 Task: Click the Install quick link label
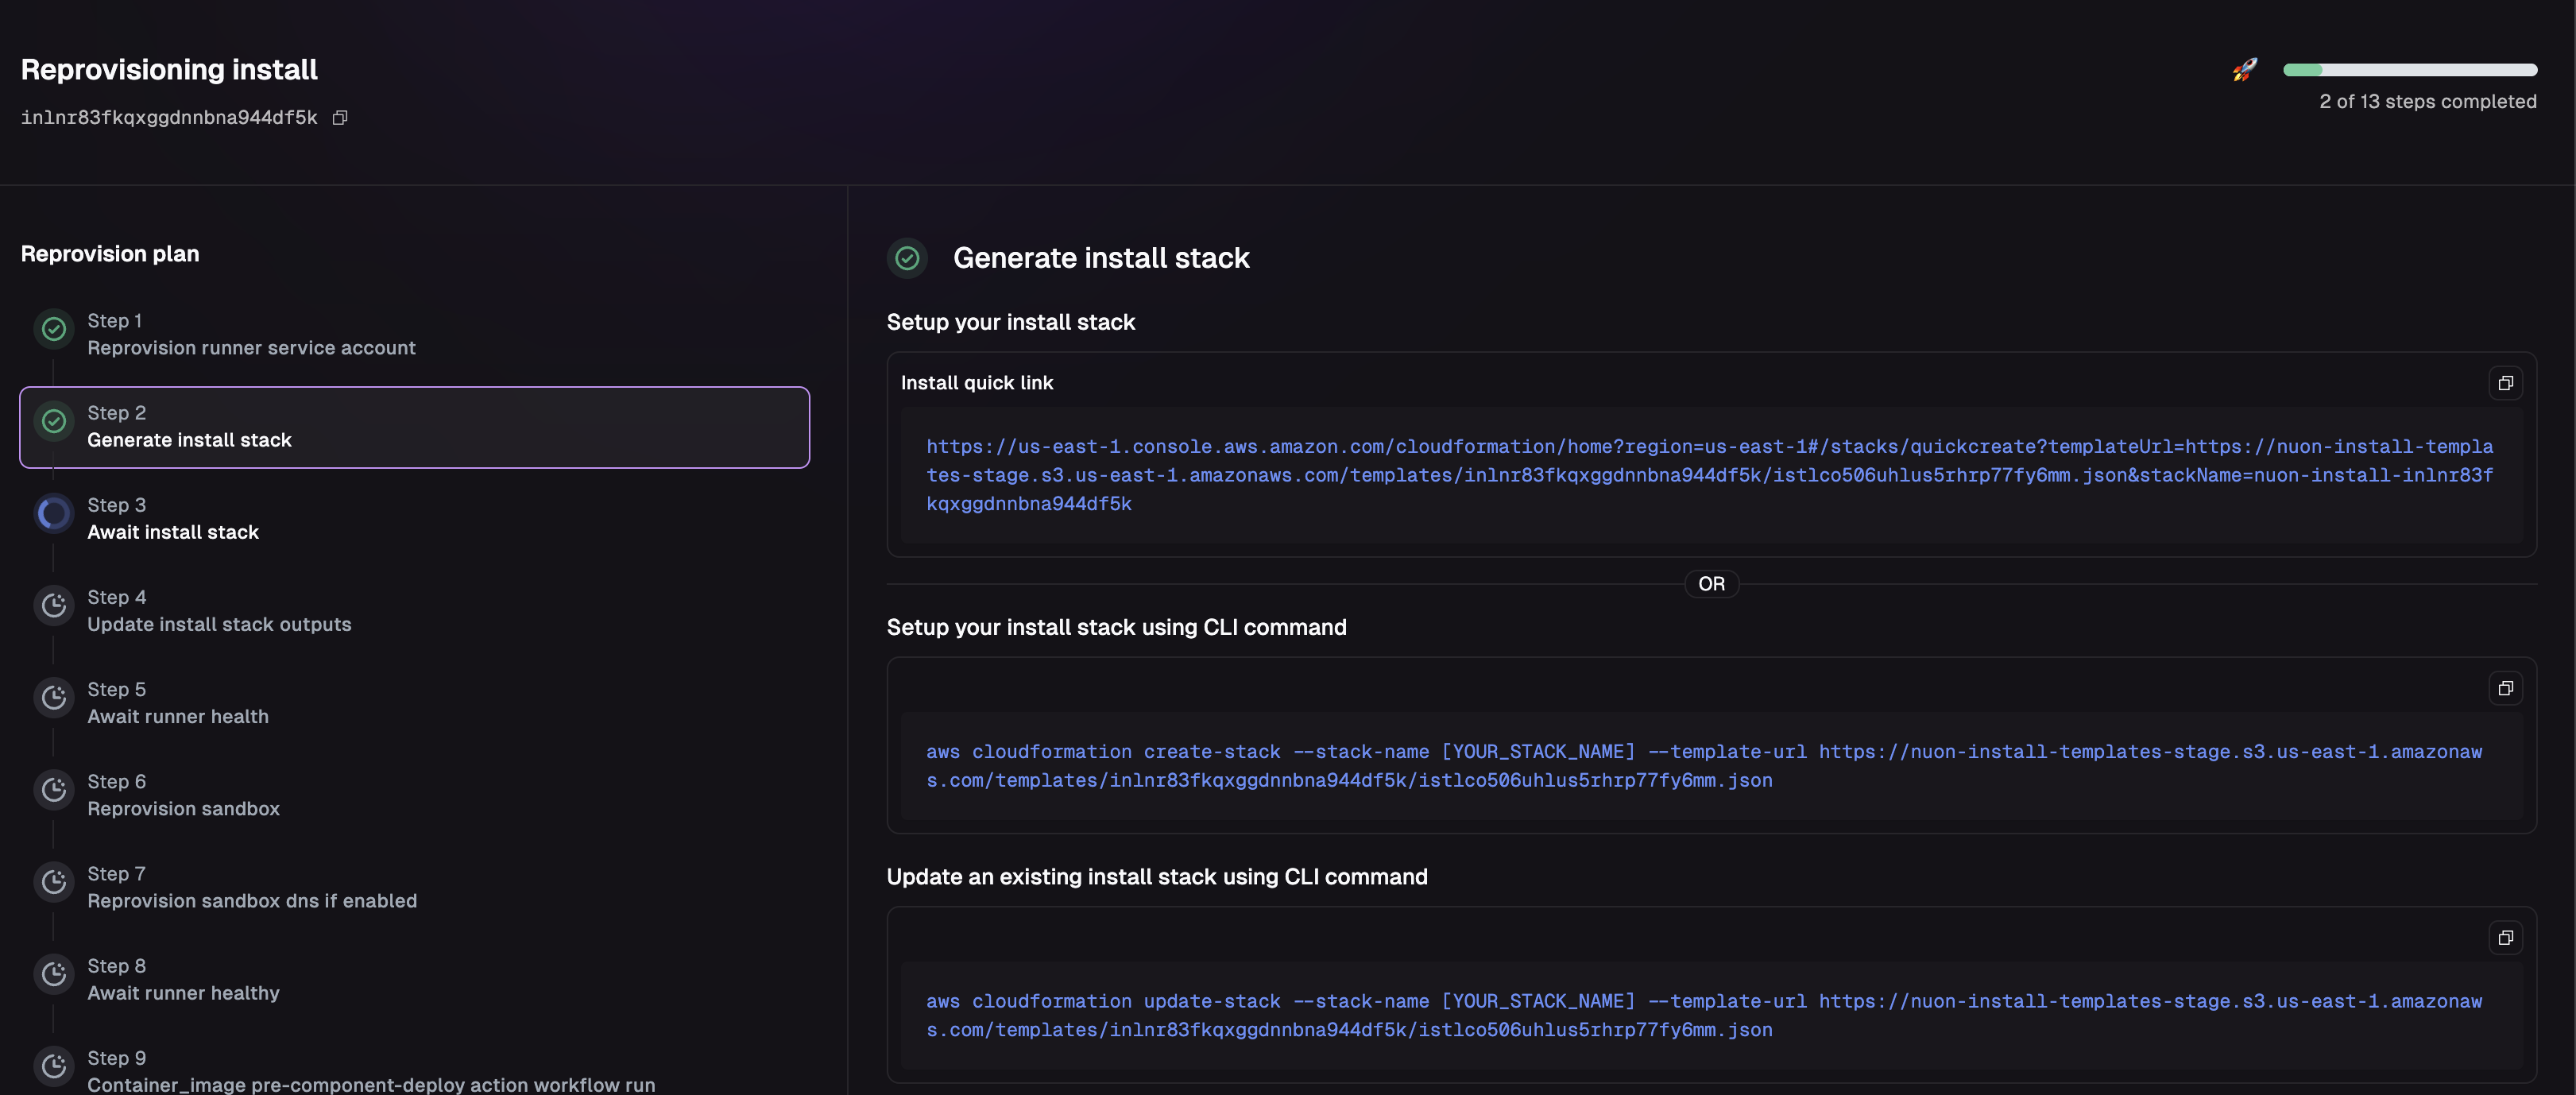click(977, 383)
